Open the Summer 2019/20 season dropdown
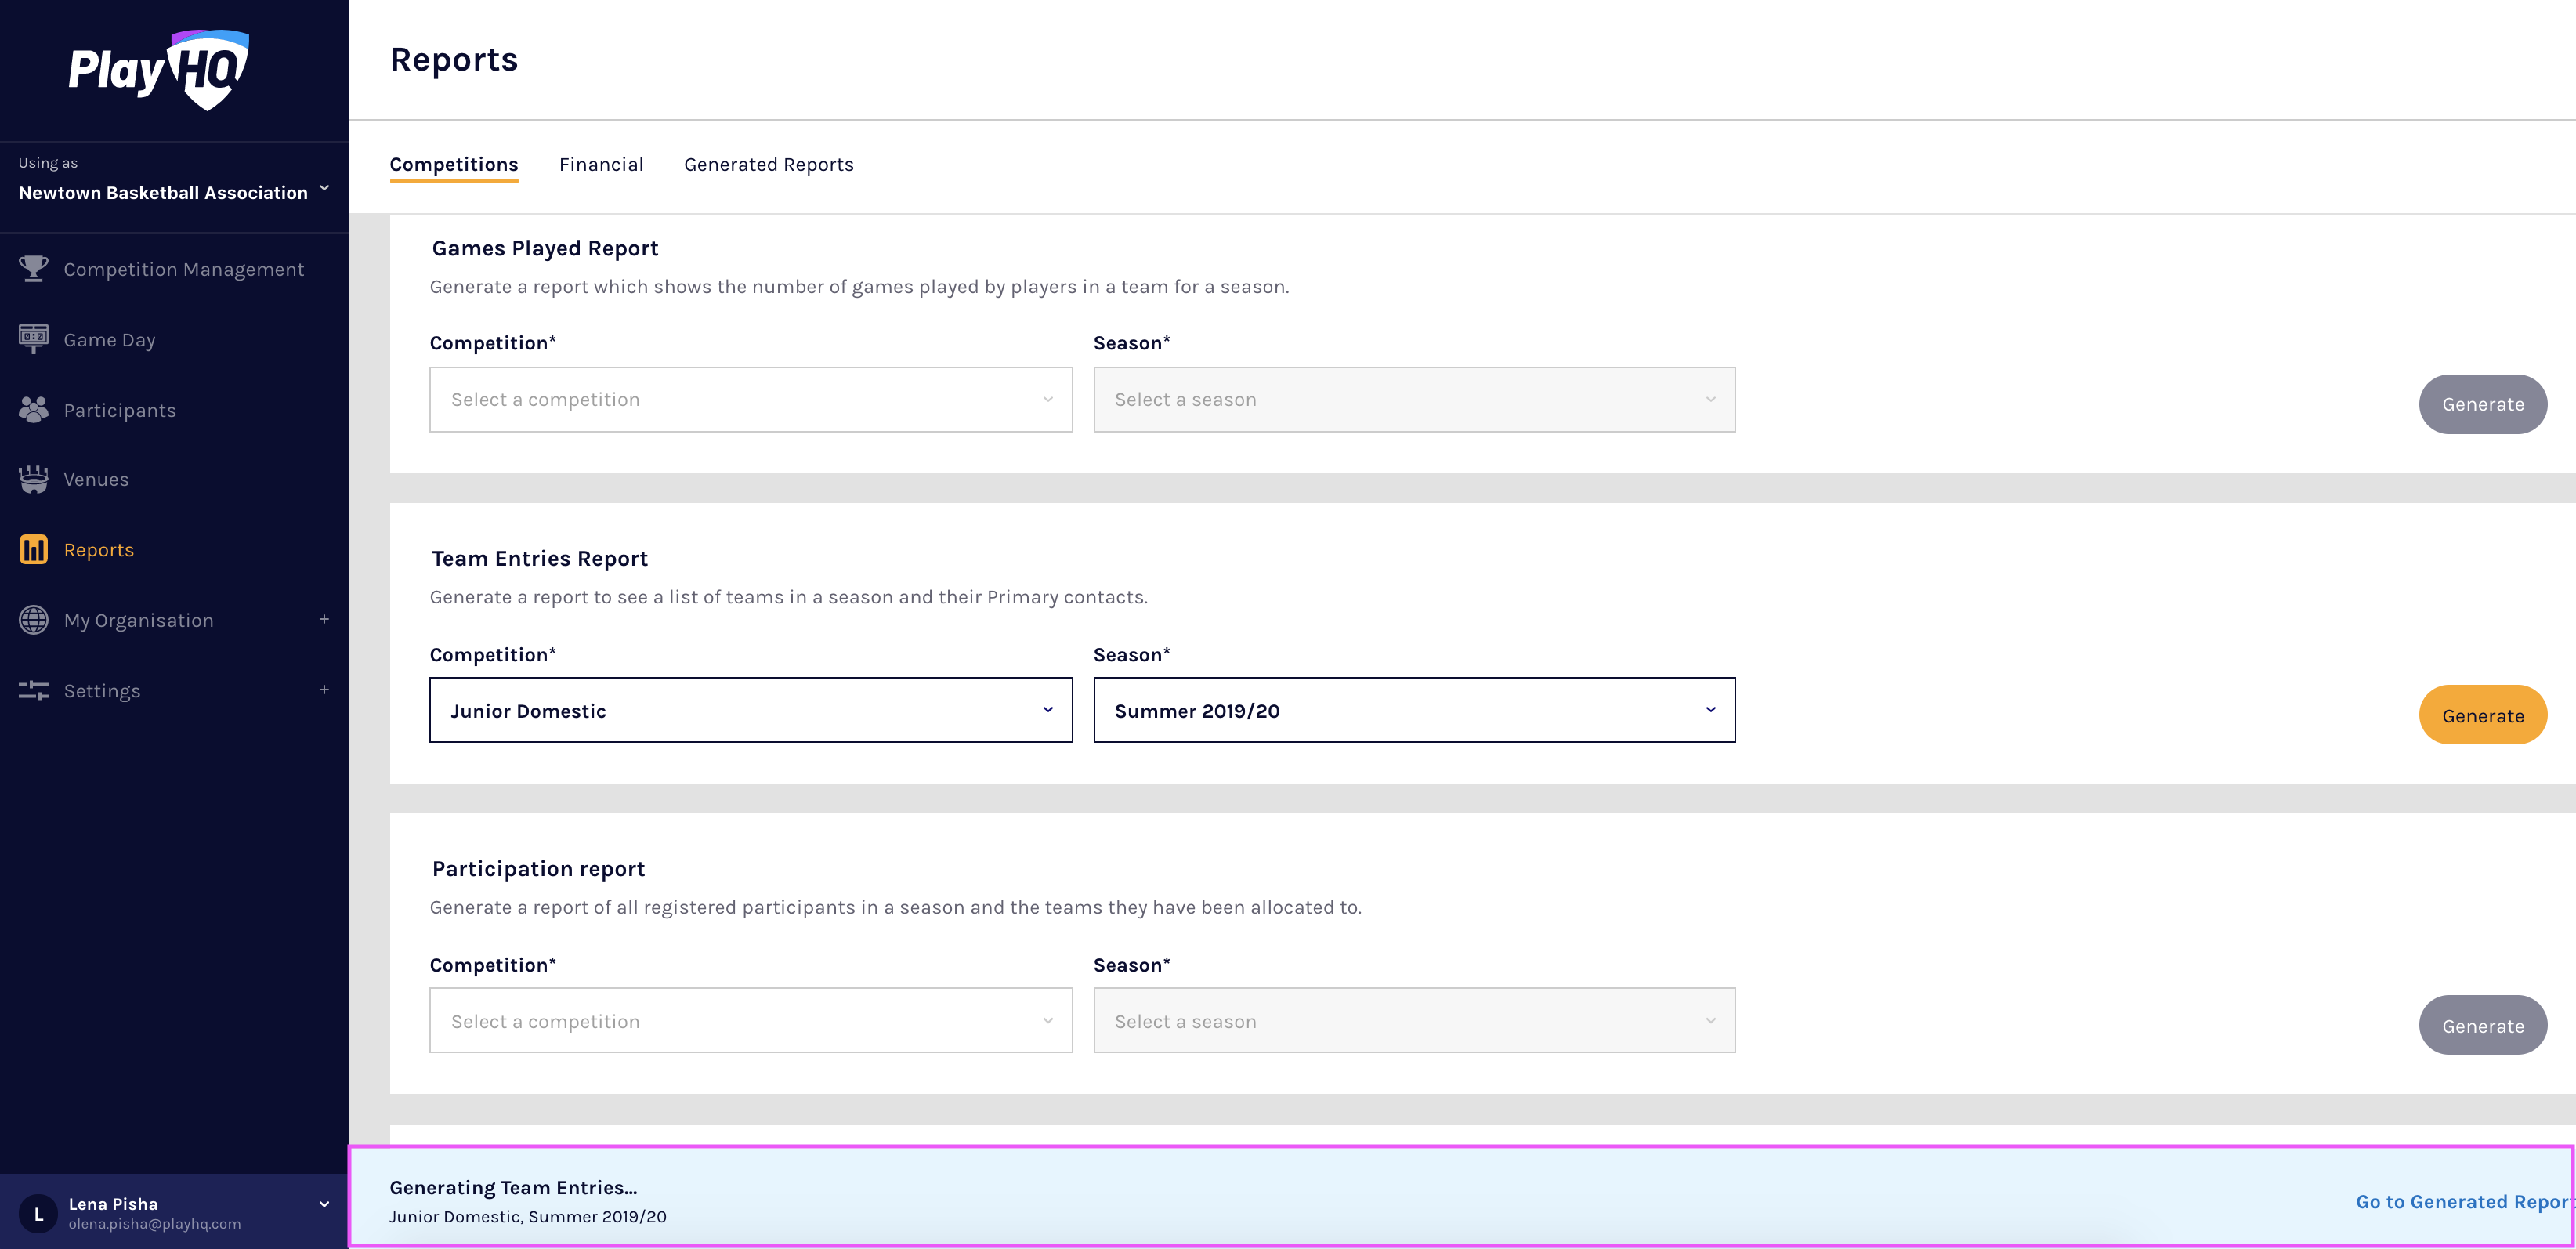The image size is (2576, 1249). coord(1413,710)
